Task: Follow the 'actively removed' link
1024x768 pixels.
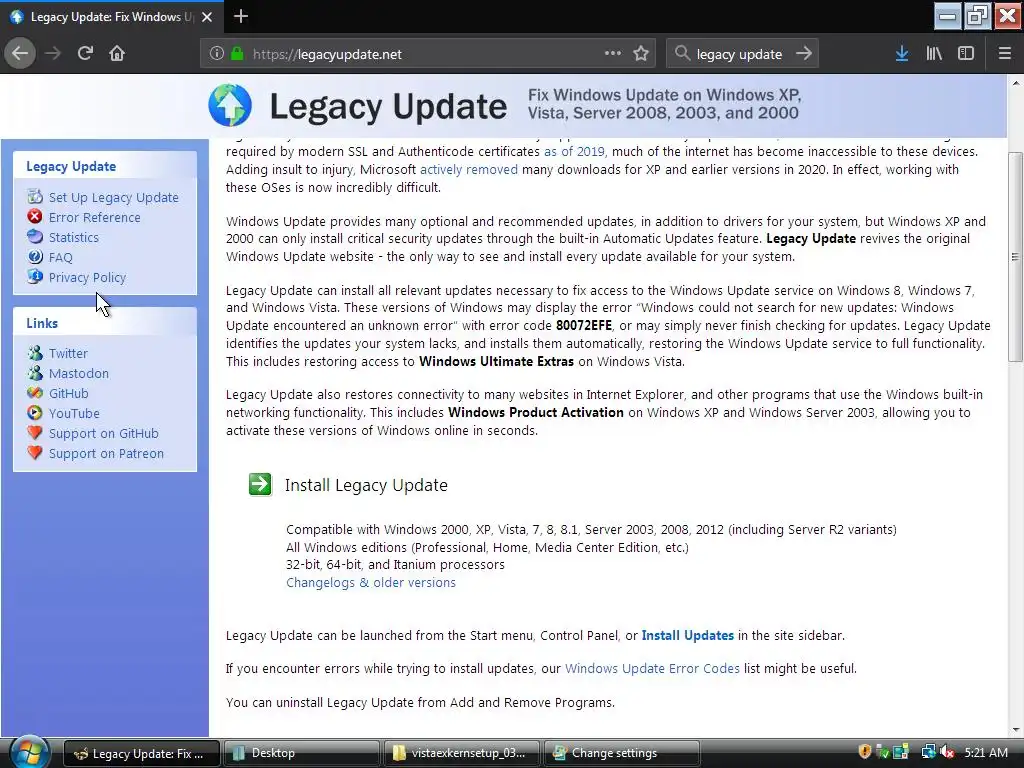Action: [x=469, y=170]
